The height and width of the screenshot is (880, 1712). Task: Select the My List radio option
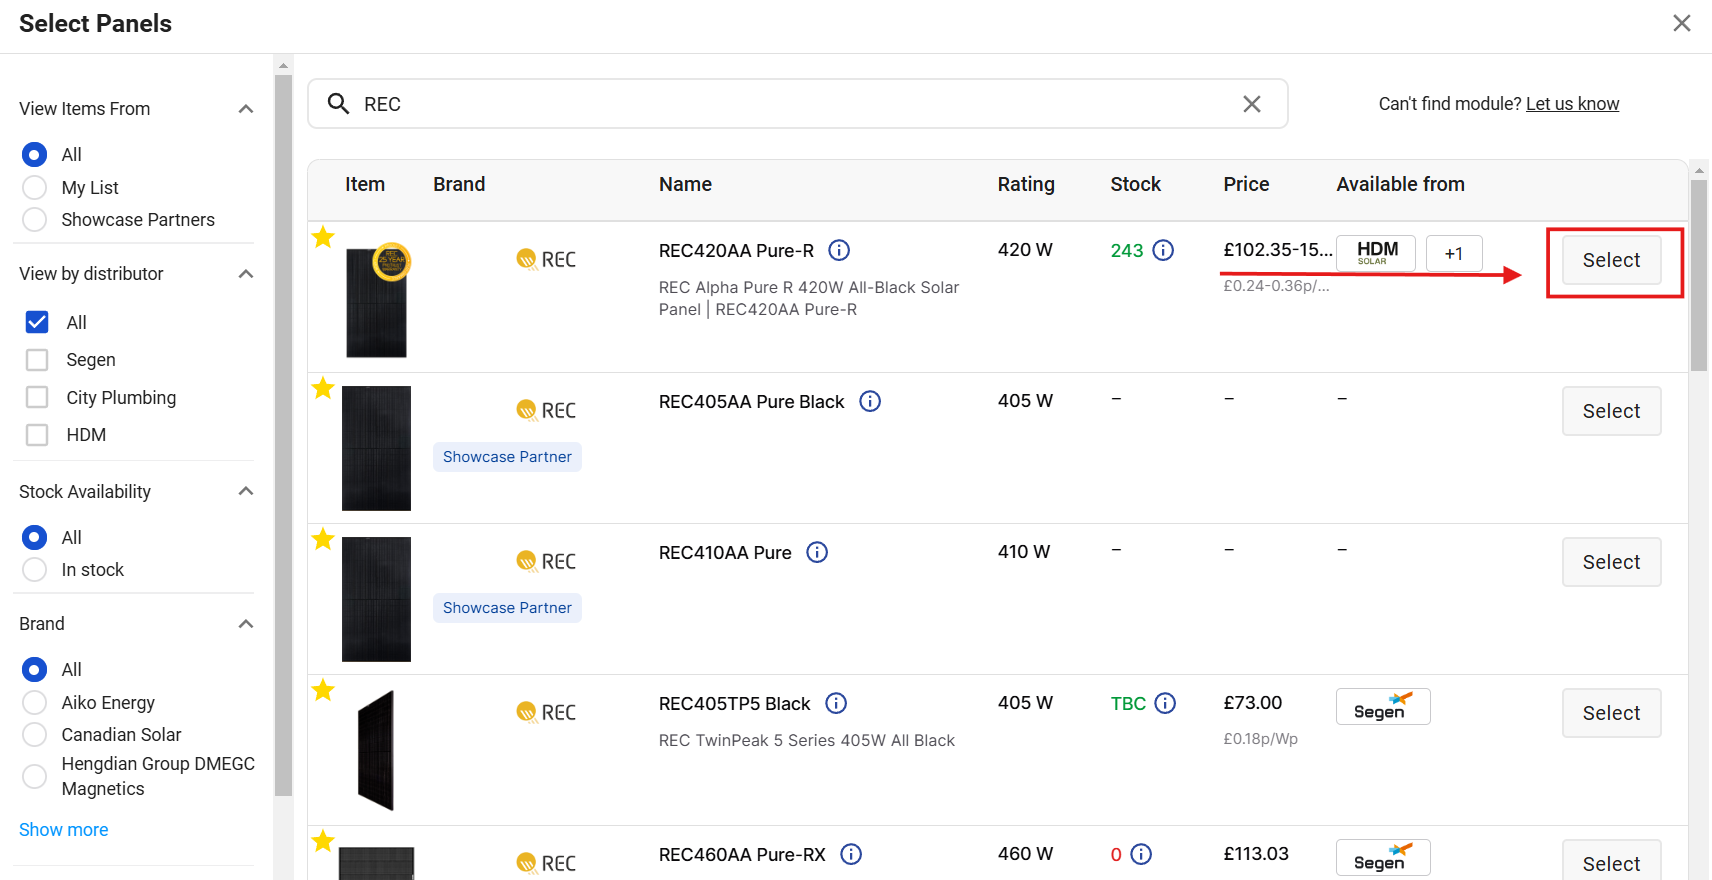pyautogui.click(x=35, y=188)
